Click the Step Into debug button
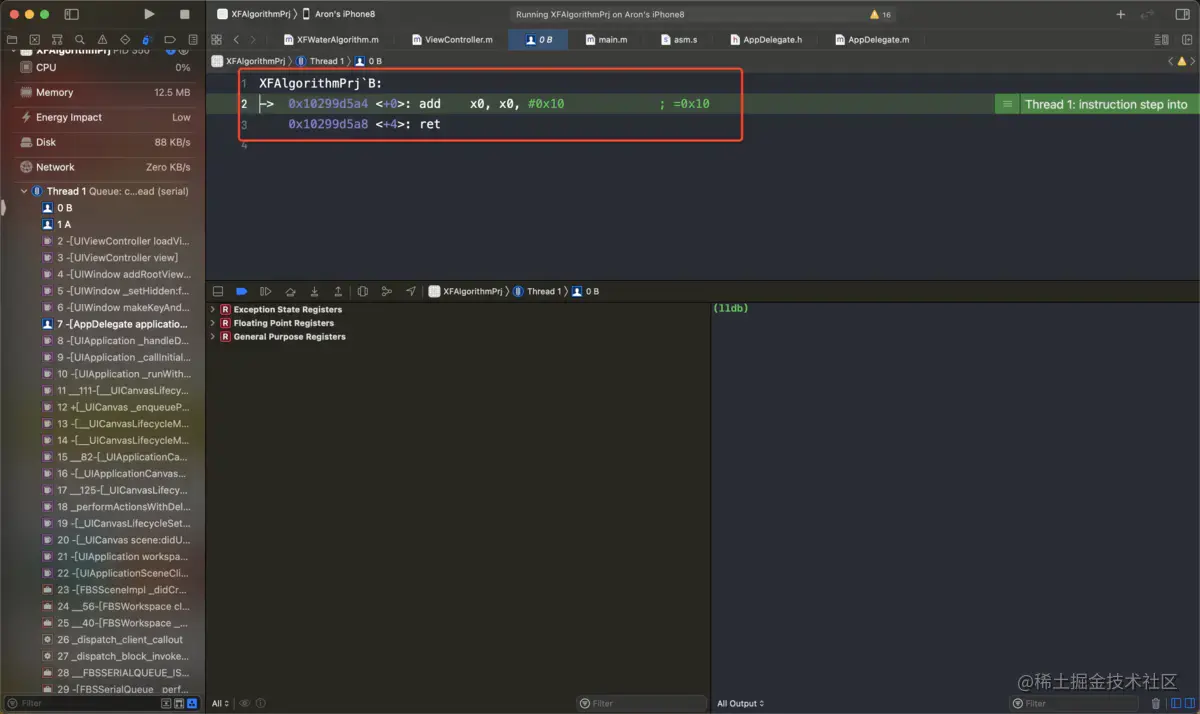Image resolution: width=1200 pixels, height=714 pixels. pyautogui.click(x=314, y=291)
